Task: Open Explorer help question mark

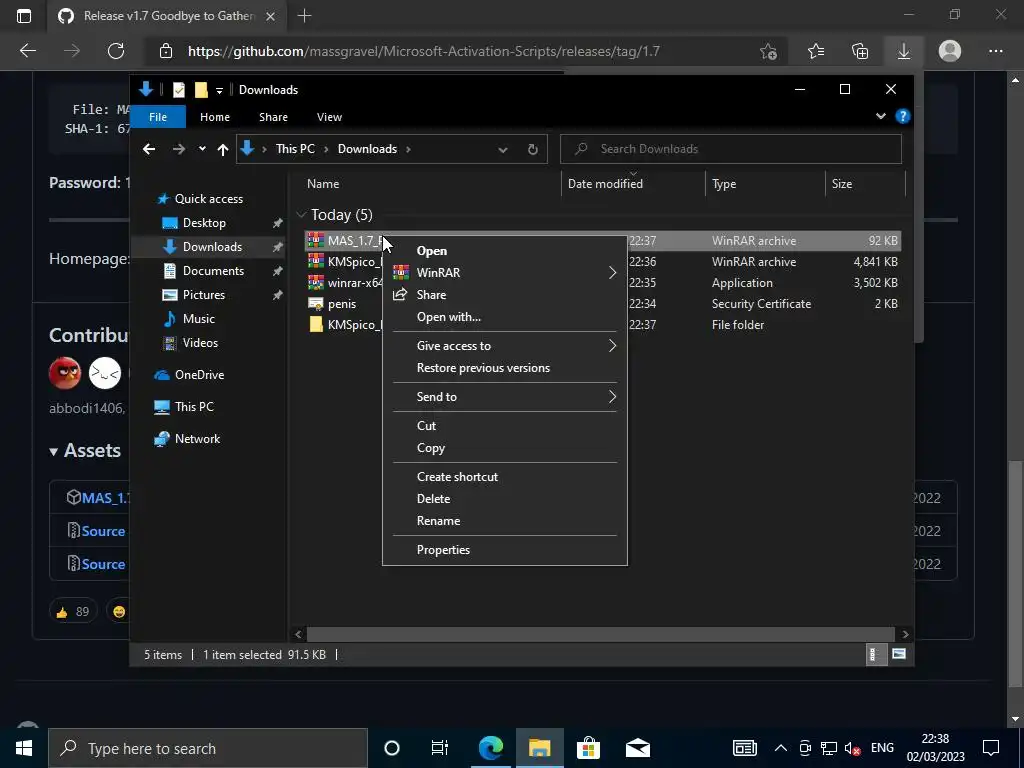Action: [x=903, y=116]
